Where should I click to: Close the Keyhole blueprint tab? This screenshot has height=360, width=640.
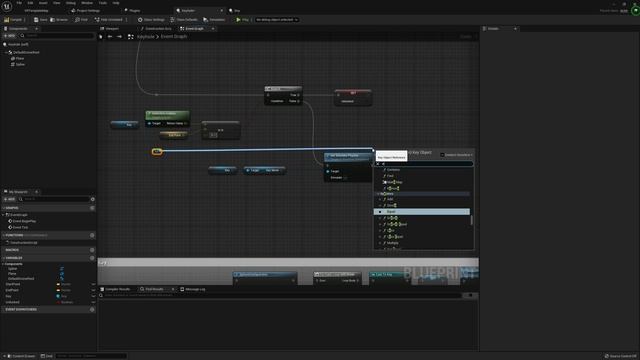pyautogui.click(x=222, y=11)
